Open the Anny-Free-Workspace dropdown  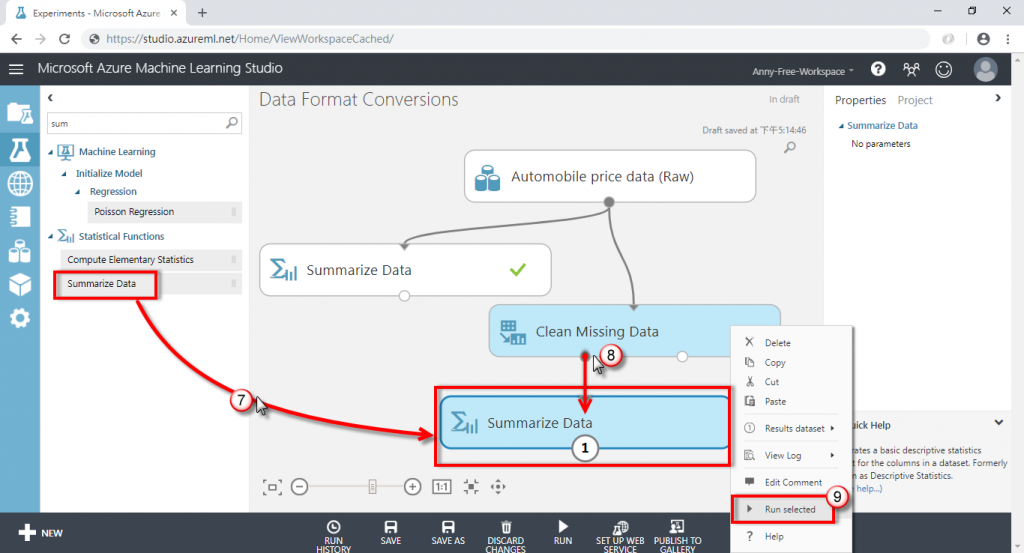pyautogui.click(x=803, y=71)
